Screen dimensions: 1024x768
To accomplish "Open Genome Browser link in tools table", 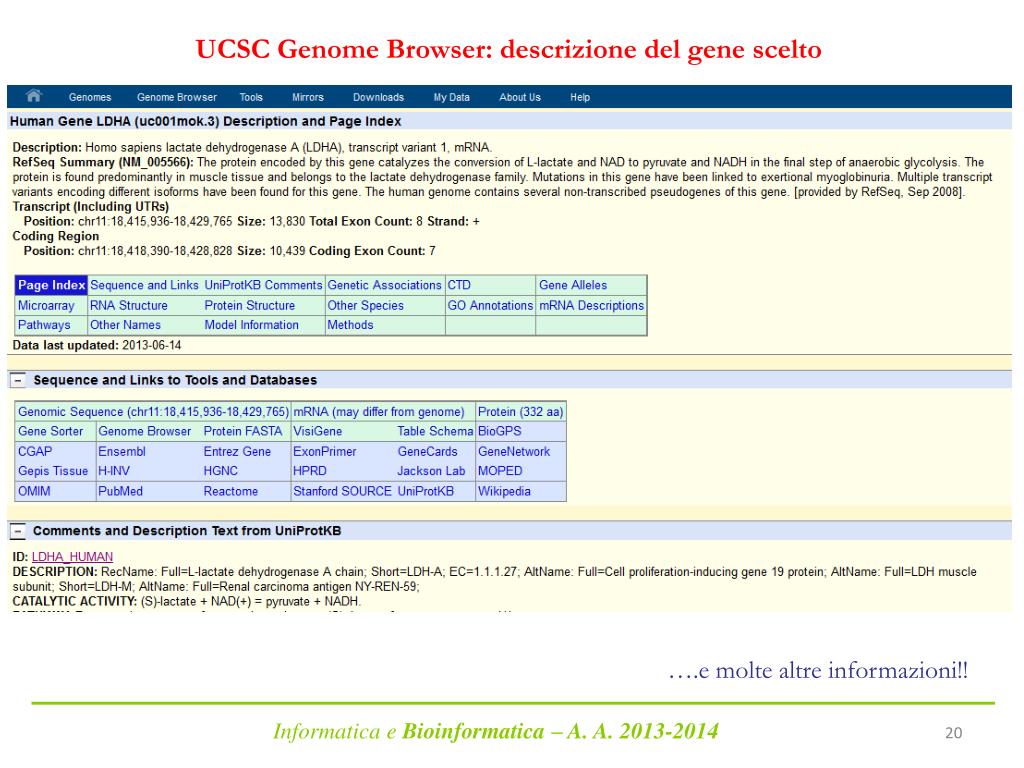I will point(144,432).
